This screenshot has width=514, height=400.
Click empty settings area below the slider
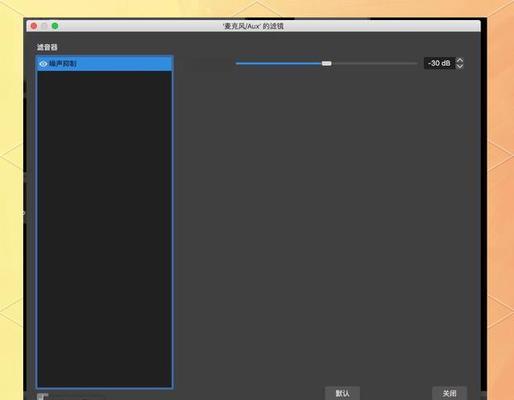[327, 217]
